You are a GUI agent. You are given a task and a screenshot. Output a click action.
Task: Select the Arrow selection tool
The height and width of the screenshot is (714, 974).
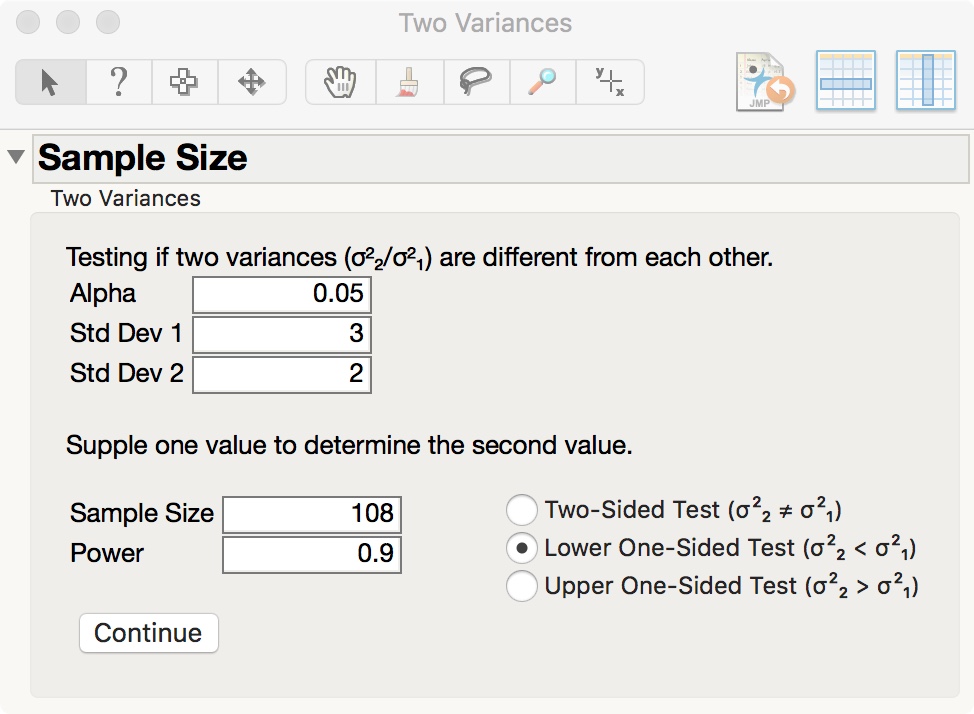pyautogui.click(x=50, y=82)
